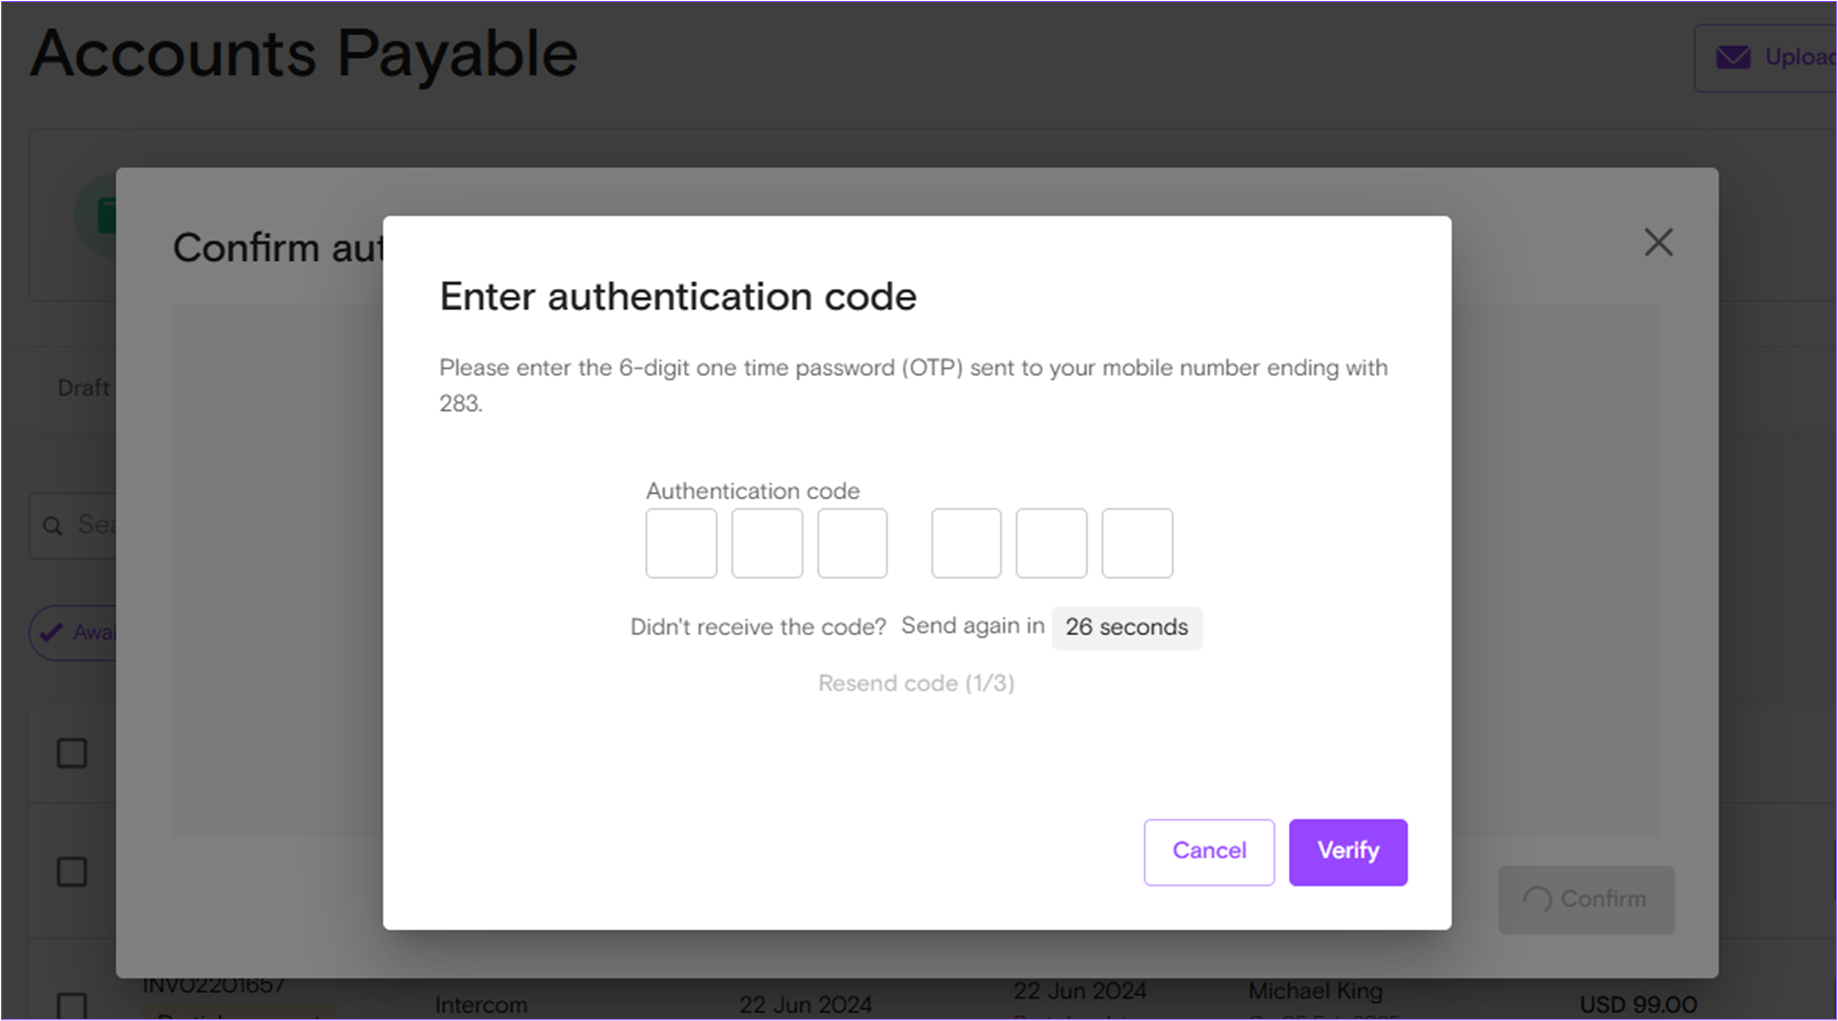Viewport: 1838px width, 1021px height.
Task: Click the Resend code (1/3) link
Action: [x=916, y=683]
